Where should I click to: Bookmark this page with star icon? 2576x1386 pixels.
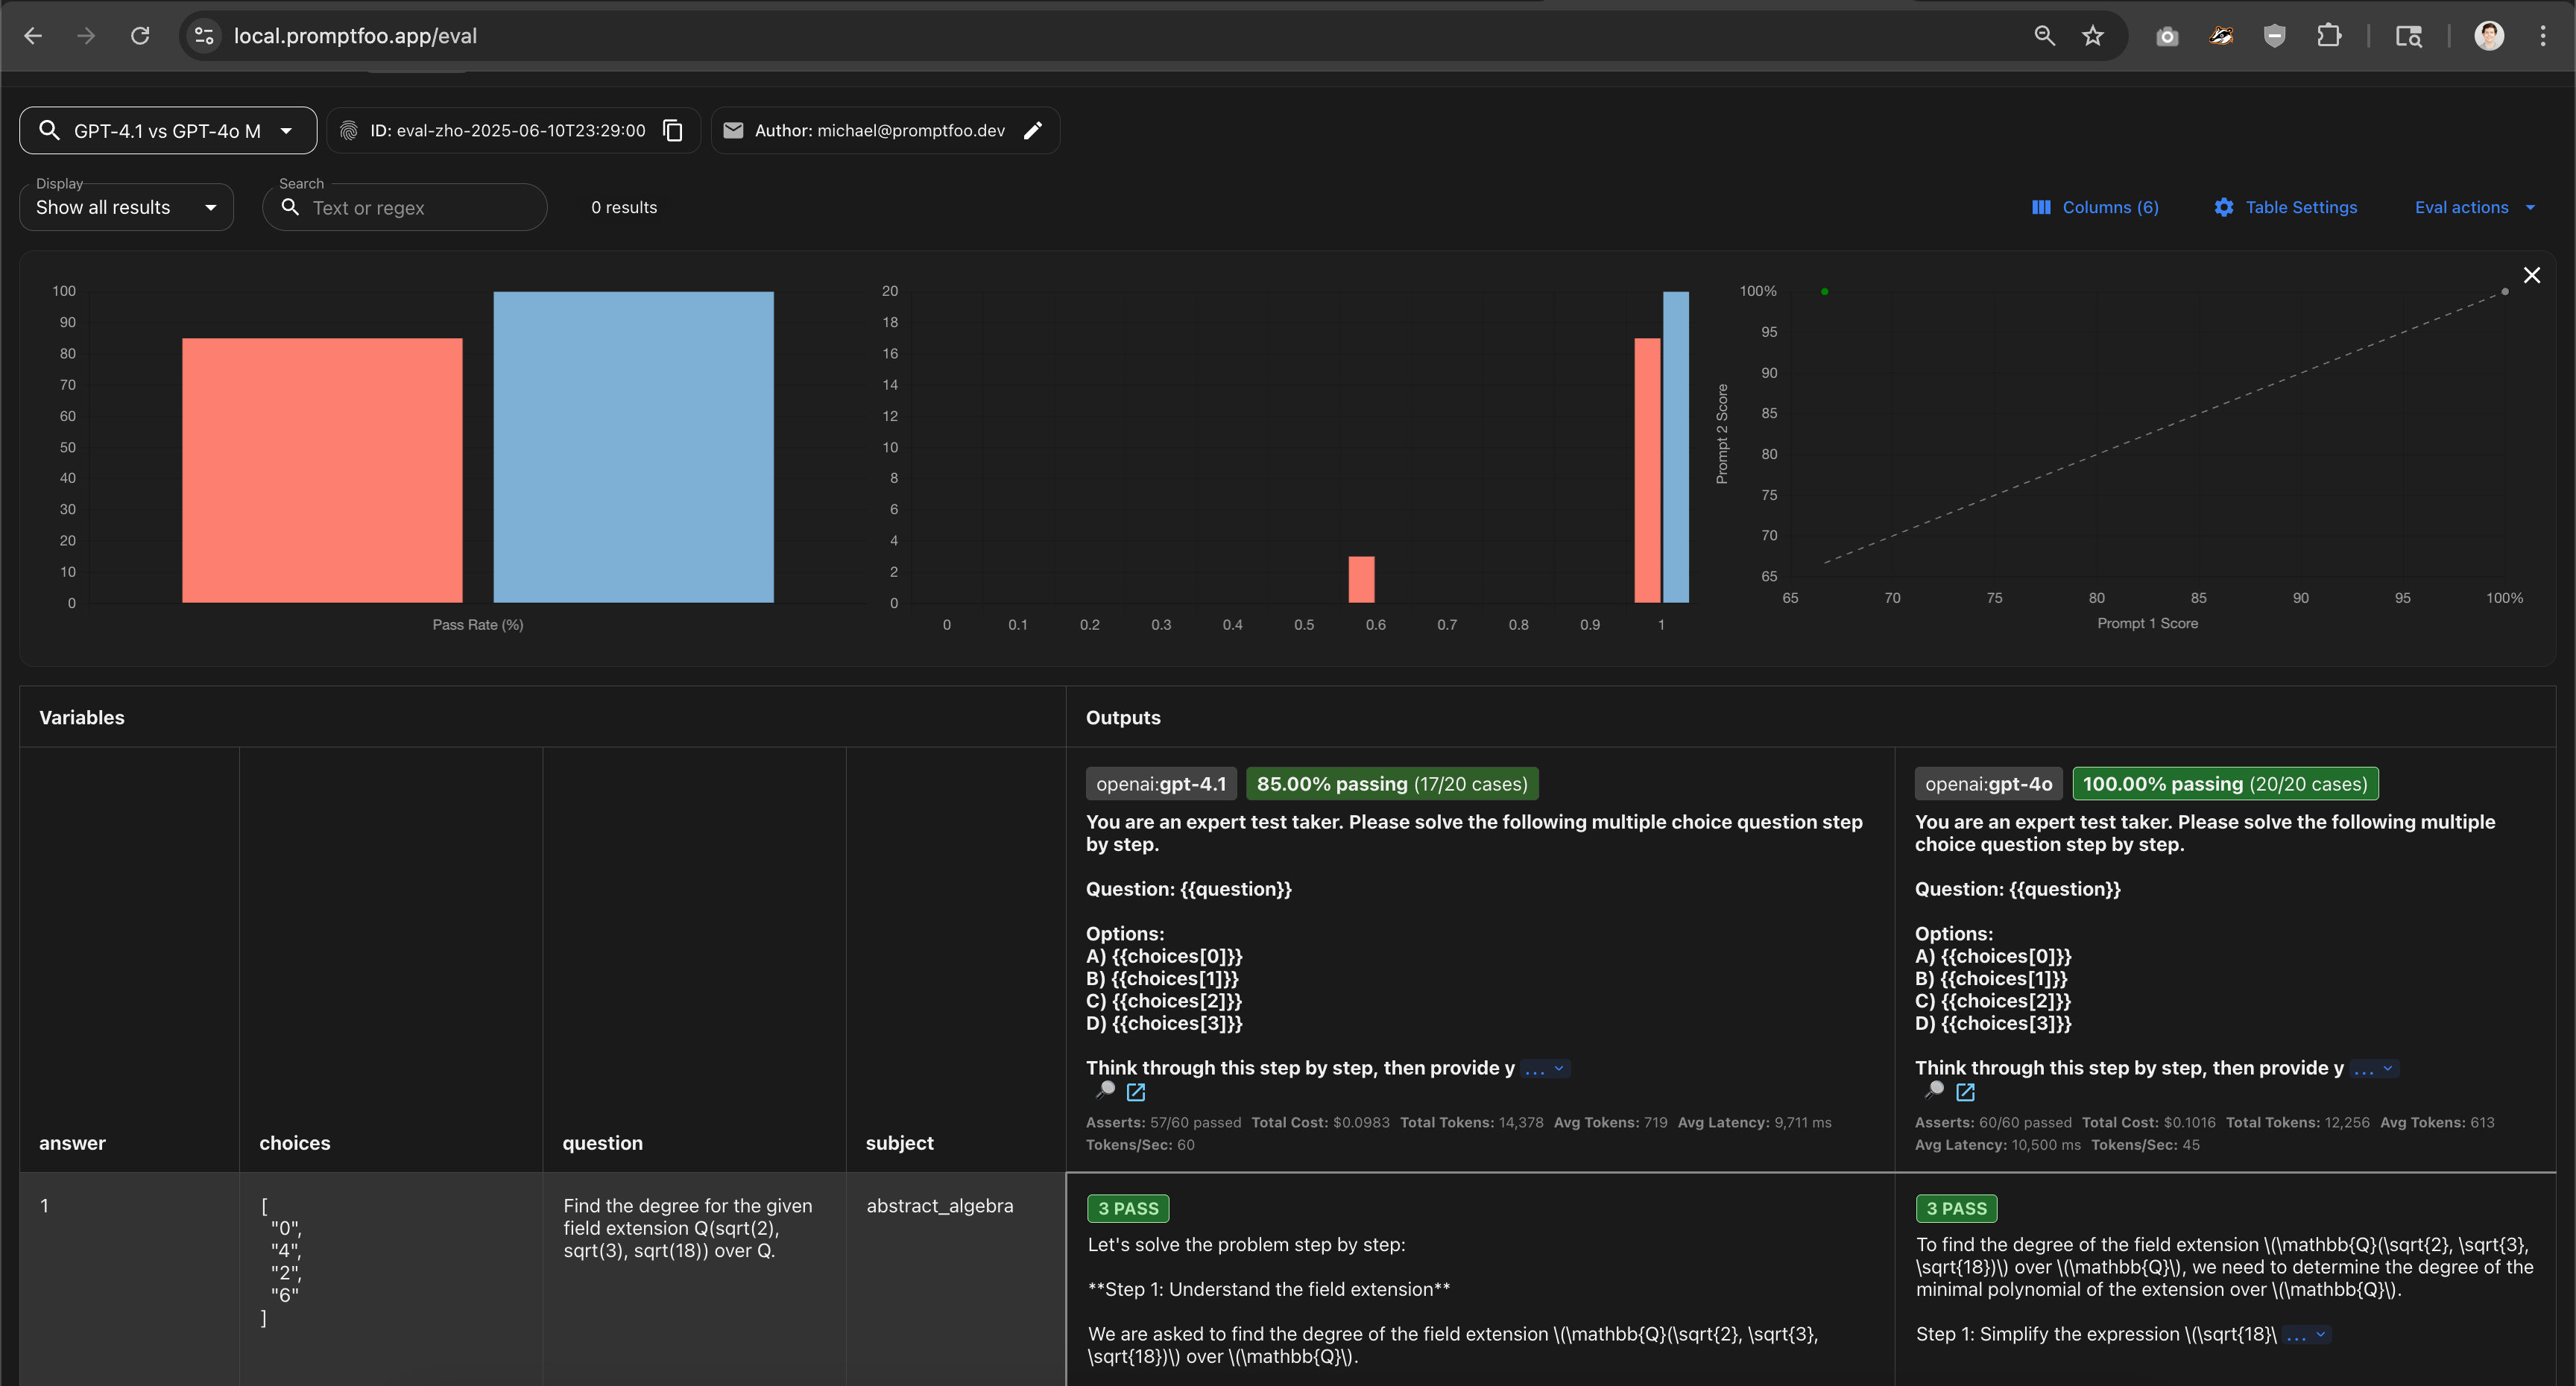[2093, 36]
